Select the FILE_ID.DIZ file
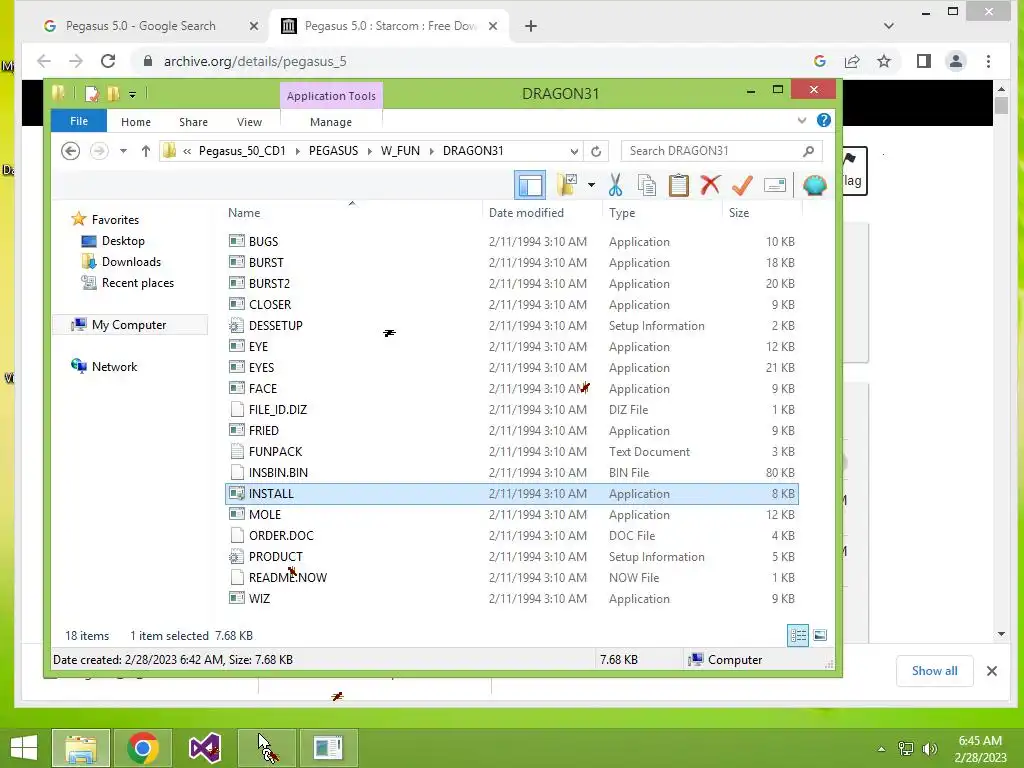Screen dimensions: 1024x768 511,409
